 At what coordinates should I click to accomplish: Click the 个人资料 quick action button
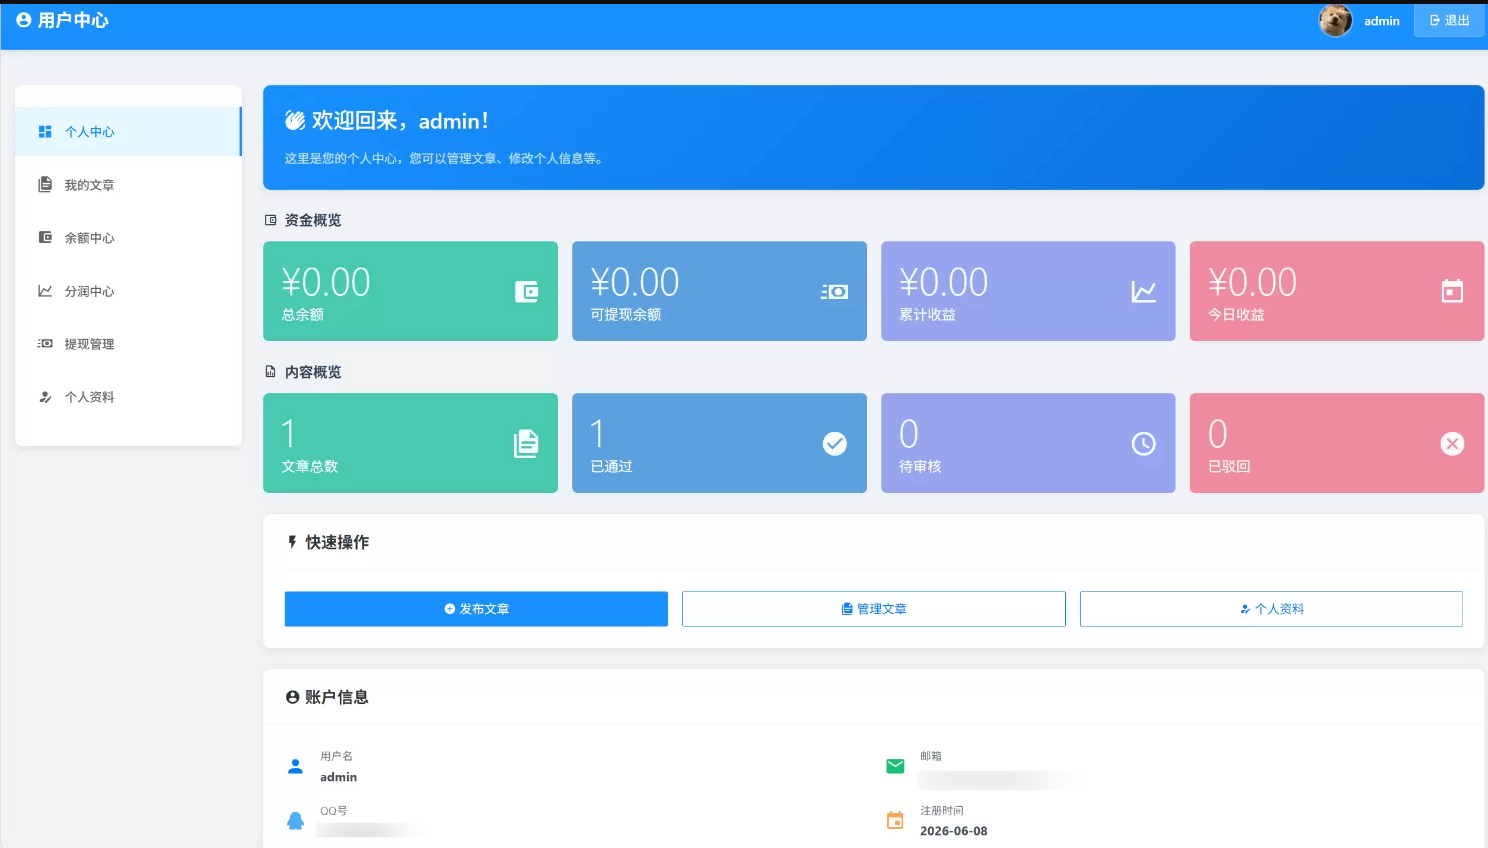(x=1271, y=609)
